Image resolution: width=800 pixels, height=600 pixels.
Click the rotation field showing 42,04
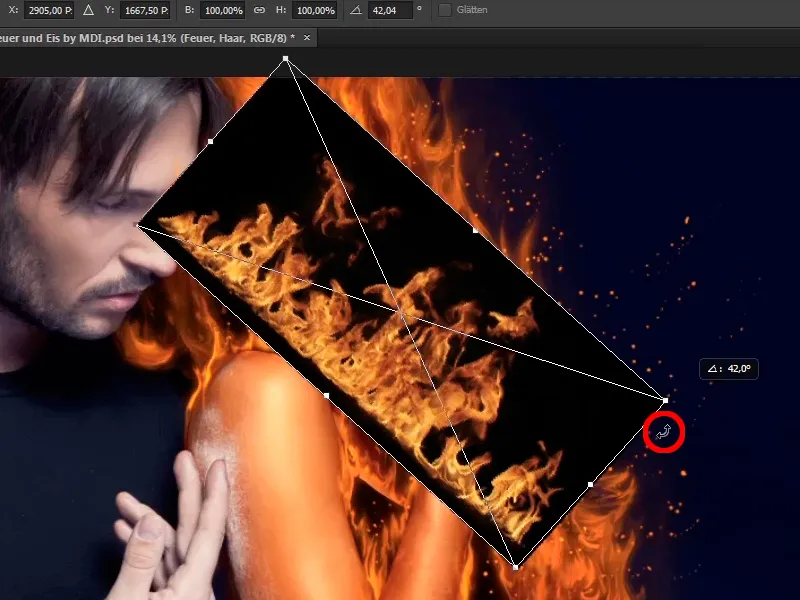click(390, 10)
